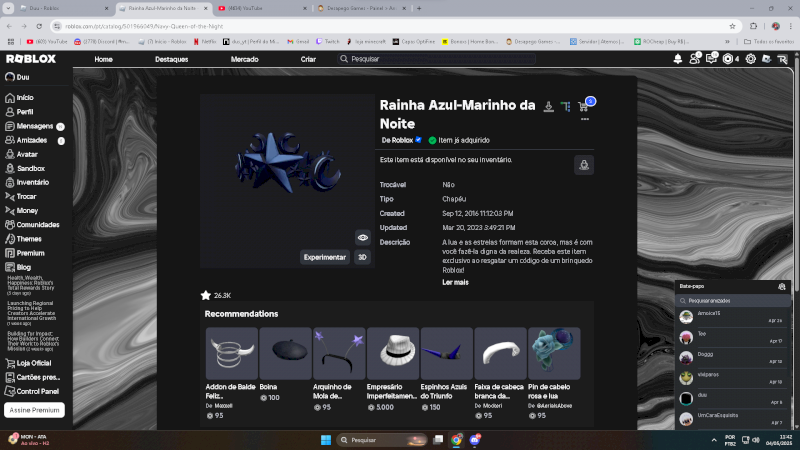The height and width of the screenshot is (450, 800).
Task: Open the settings gear in Roblox header
Action: 751,59
